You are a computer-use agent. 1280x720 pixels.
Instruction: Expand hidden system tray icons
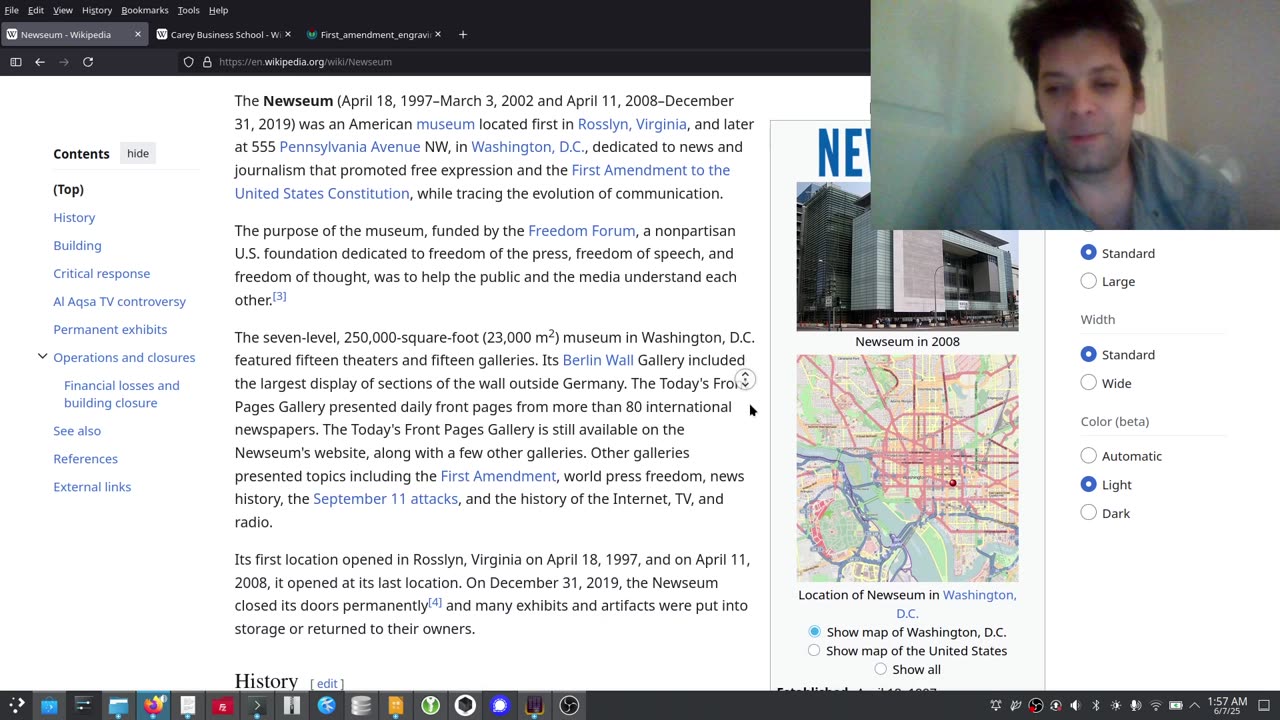[x=1194, y=705]
